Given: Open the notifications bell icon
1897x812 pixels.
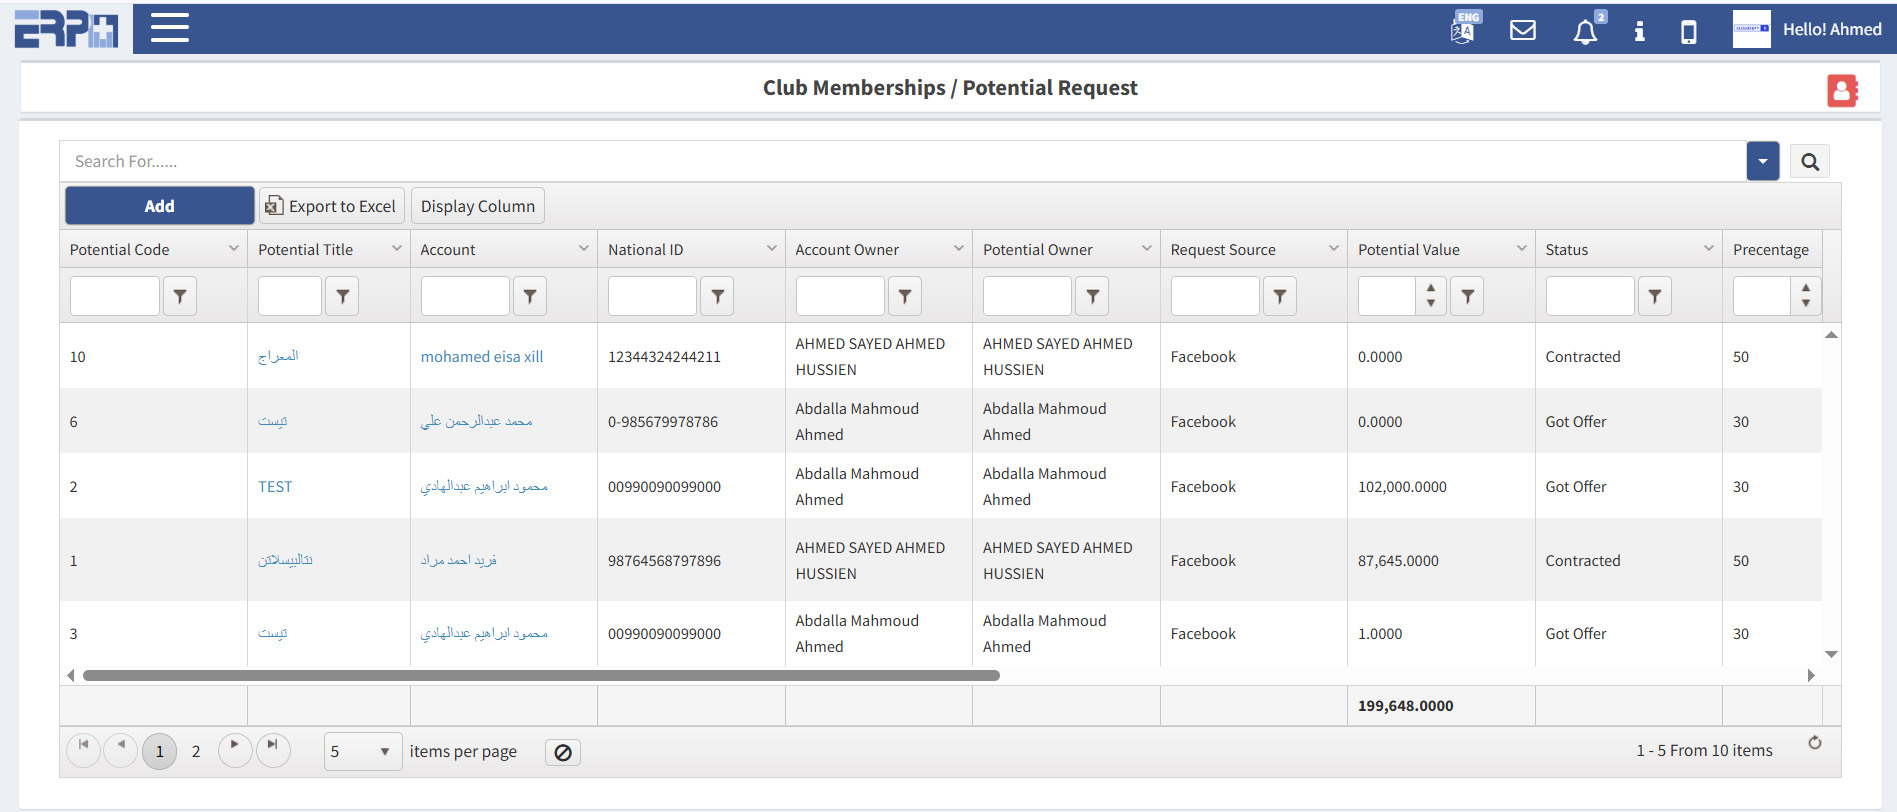Looking at the screenshot, I should (1585, 32).
